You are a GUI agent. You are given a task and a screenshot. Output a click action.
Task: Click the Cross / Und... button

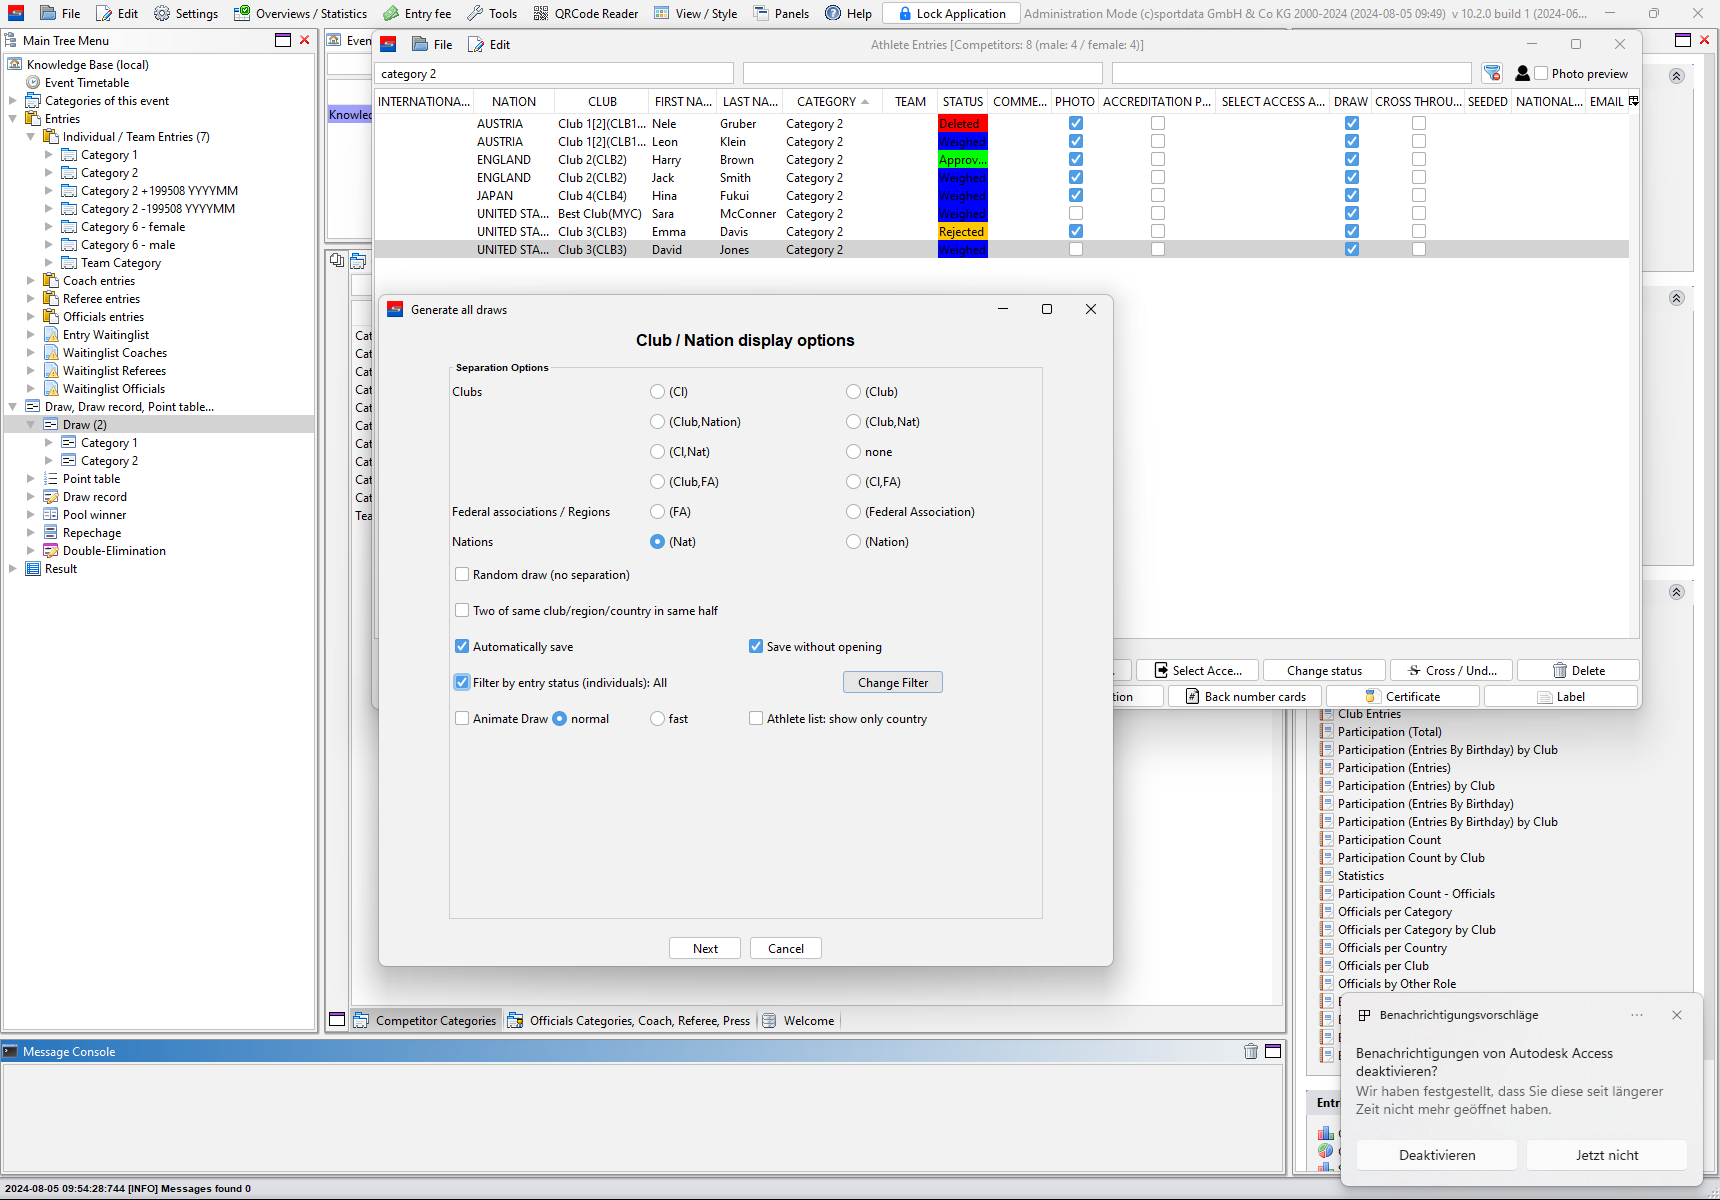click(x=1452, y=670)
